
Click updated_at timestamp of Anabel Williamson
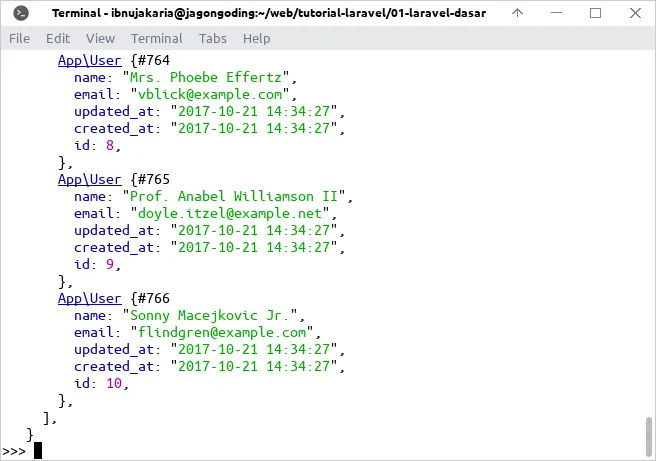(254, 230)
